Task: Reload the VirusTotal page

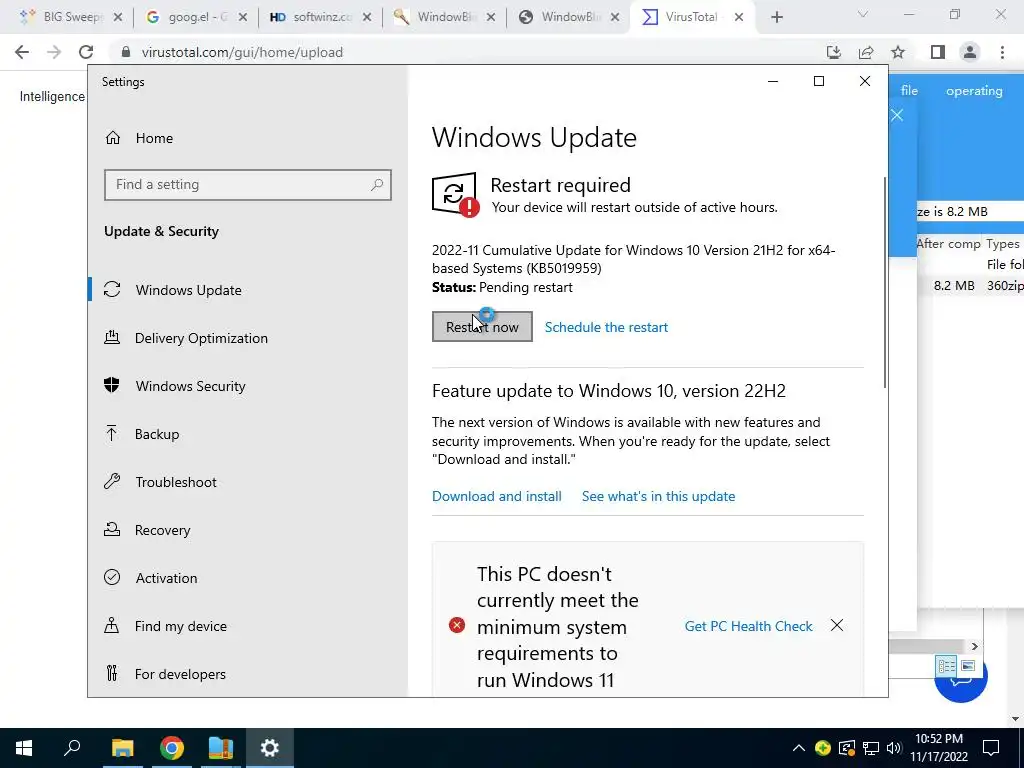Action: coord(86,52)
